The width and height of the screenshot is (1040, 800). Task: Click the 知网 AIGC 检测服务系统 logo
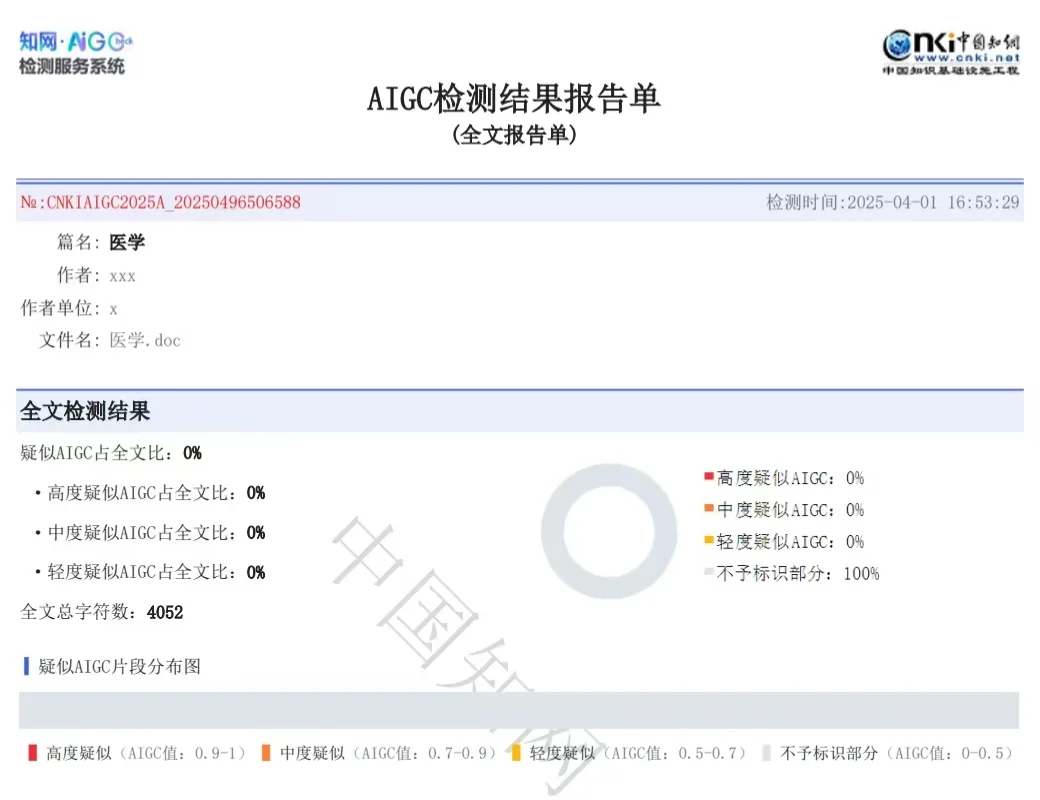(75, 52)
